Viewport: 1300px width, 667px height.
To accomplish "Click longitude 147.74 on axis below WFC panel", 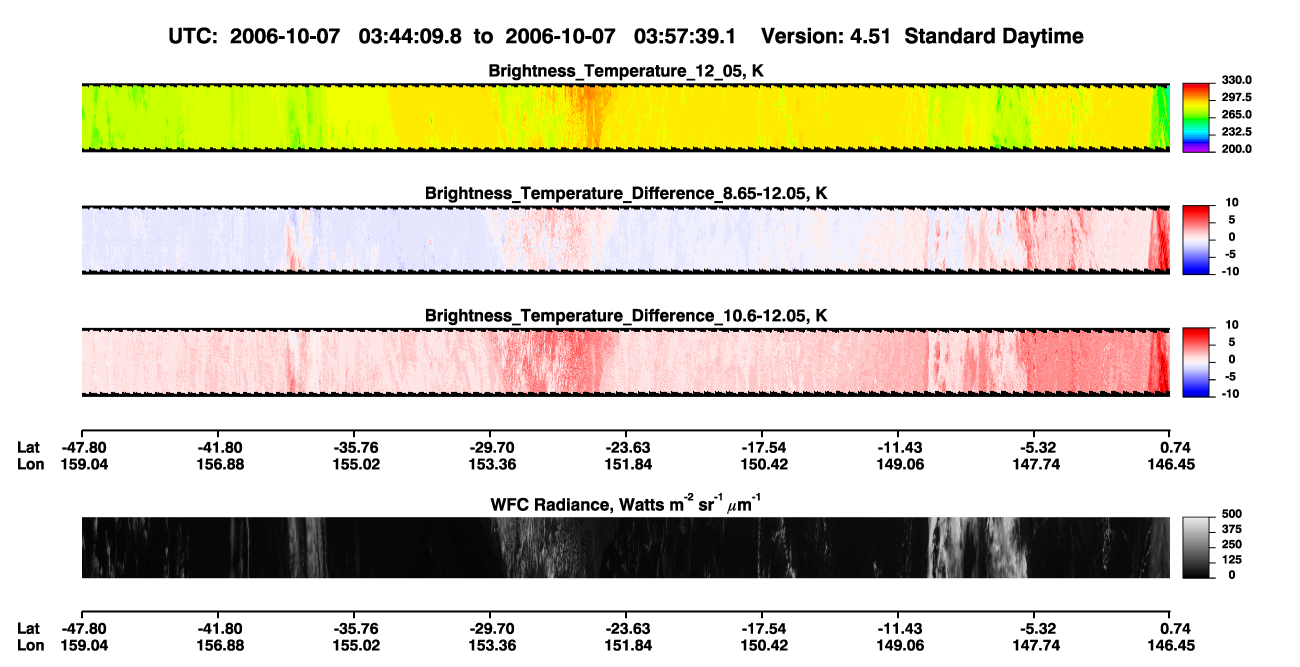I will 1034,648.
